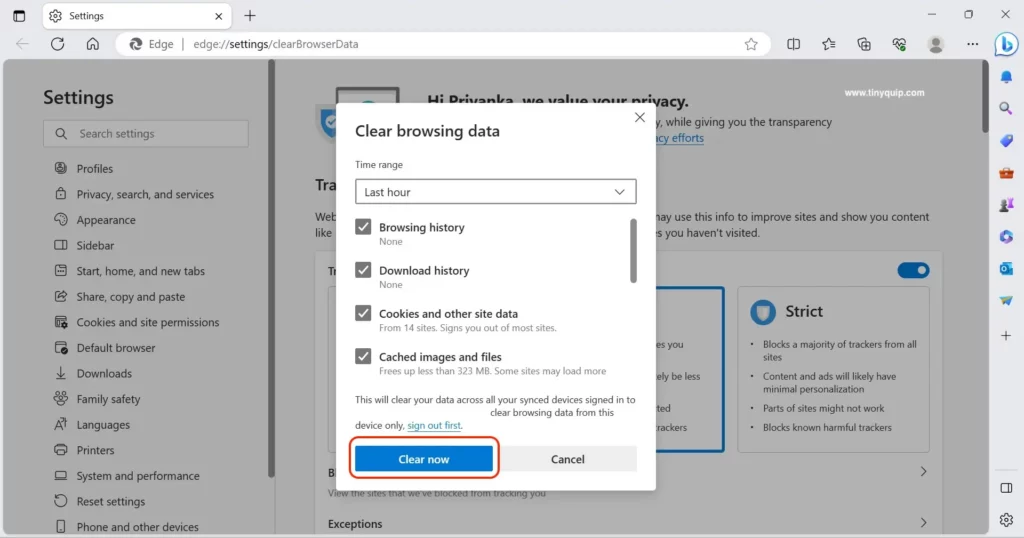This screenshot has width=1024, height=538.
Task: Open the tab actions menu icon
Action: 19,16
